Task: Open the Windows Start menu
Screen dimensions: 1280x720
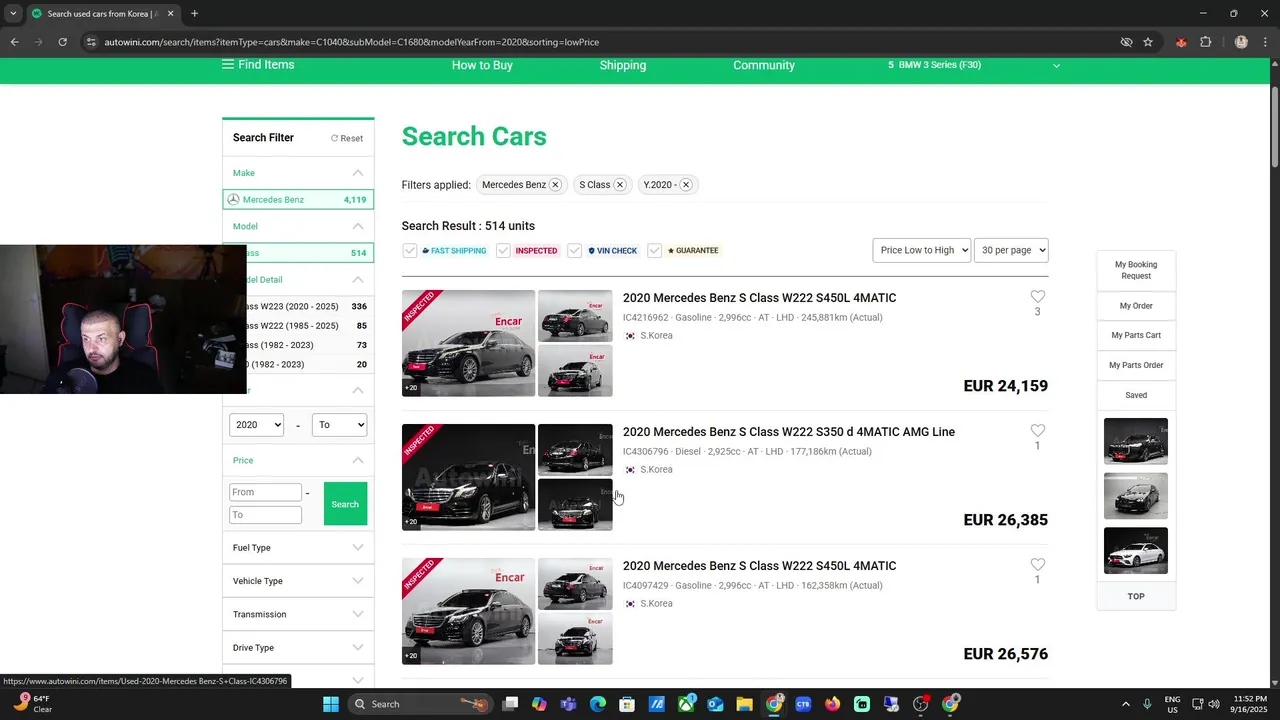Action: point(331,704)
